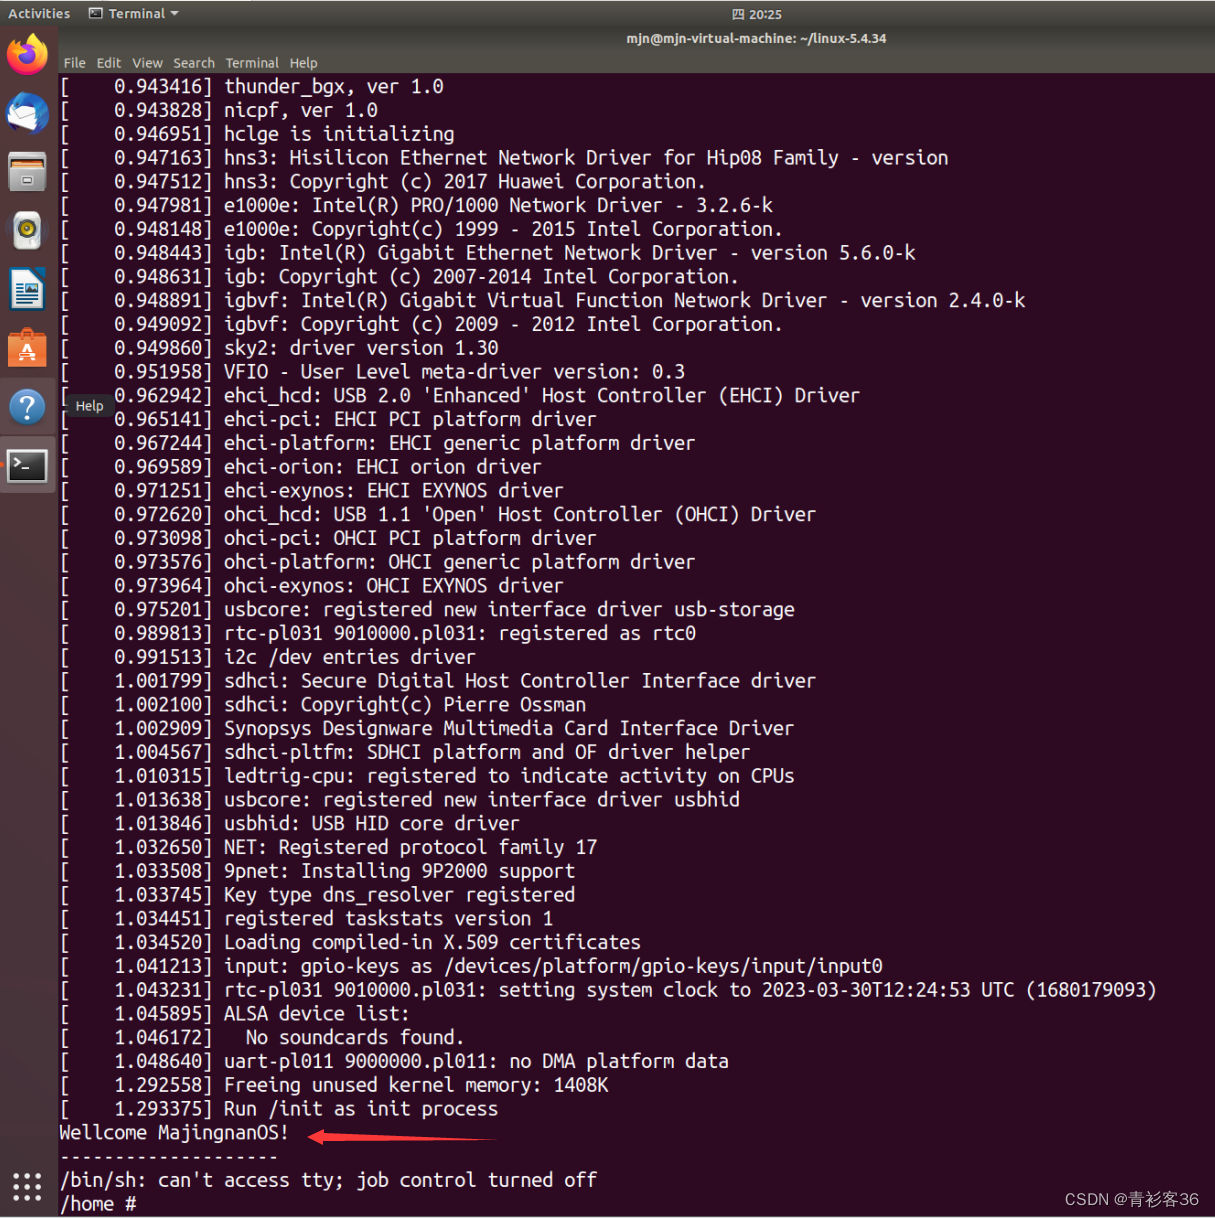Click the small terminal icon in the top bar

click(95, 13)
